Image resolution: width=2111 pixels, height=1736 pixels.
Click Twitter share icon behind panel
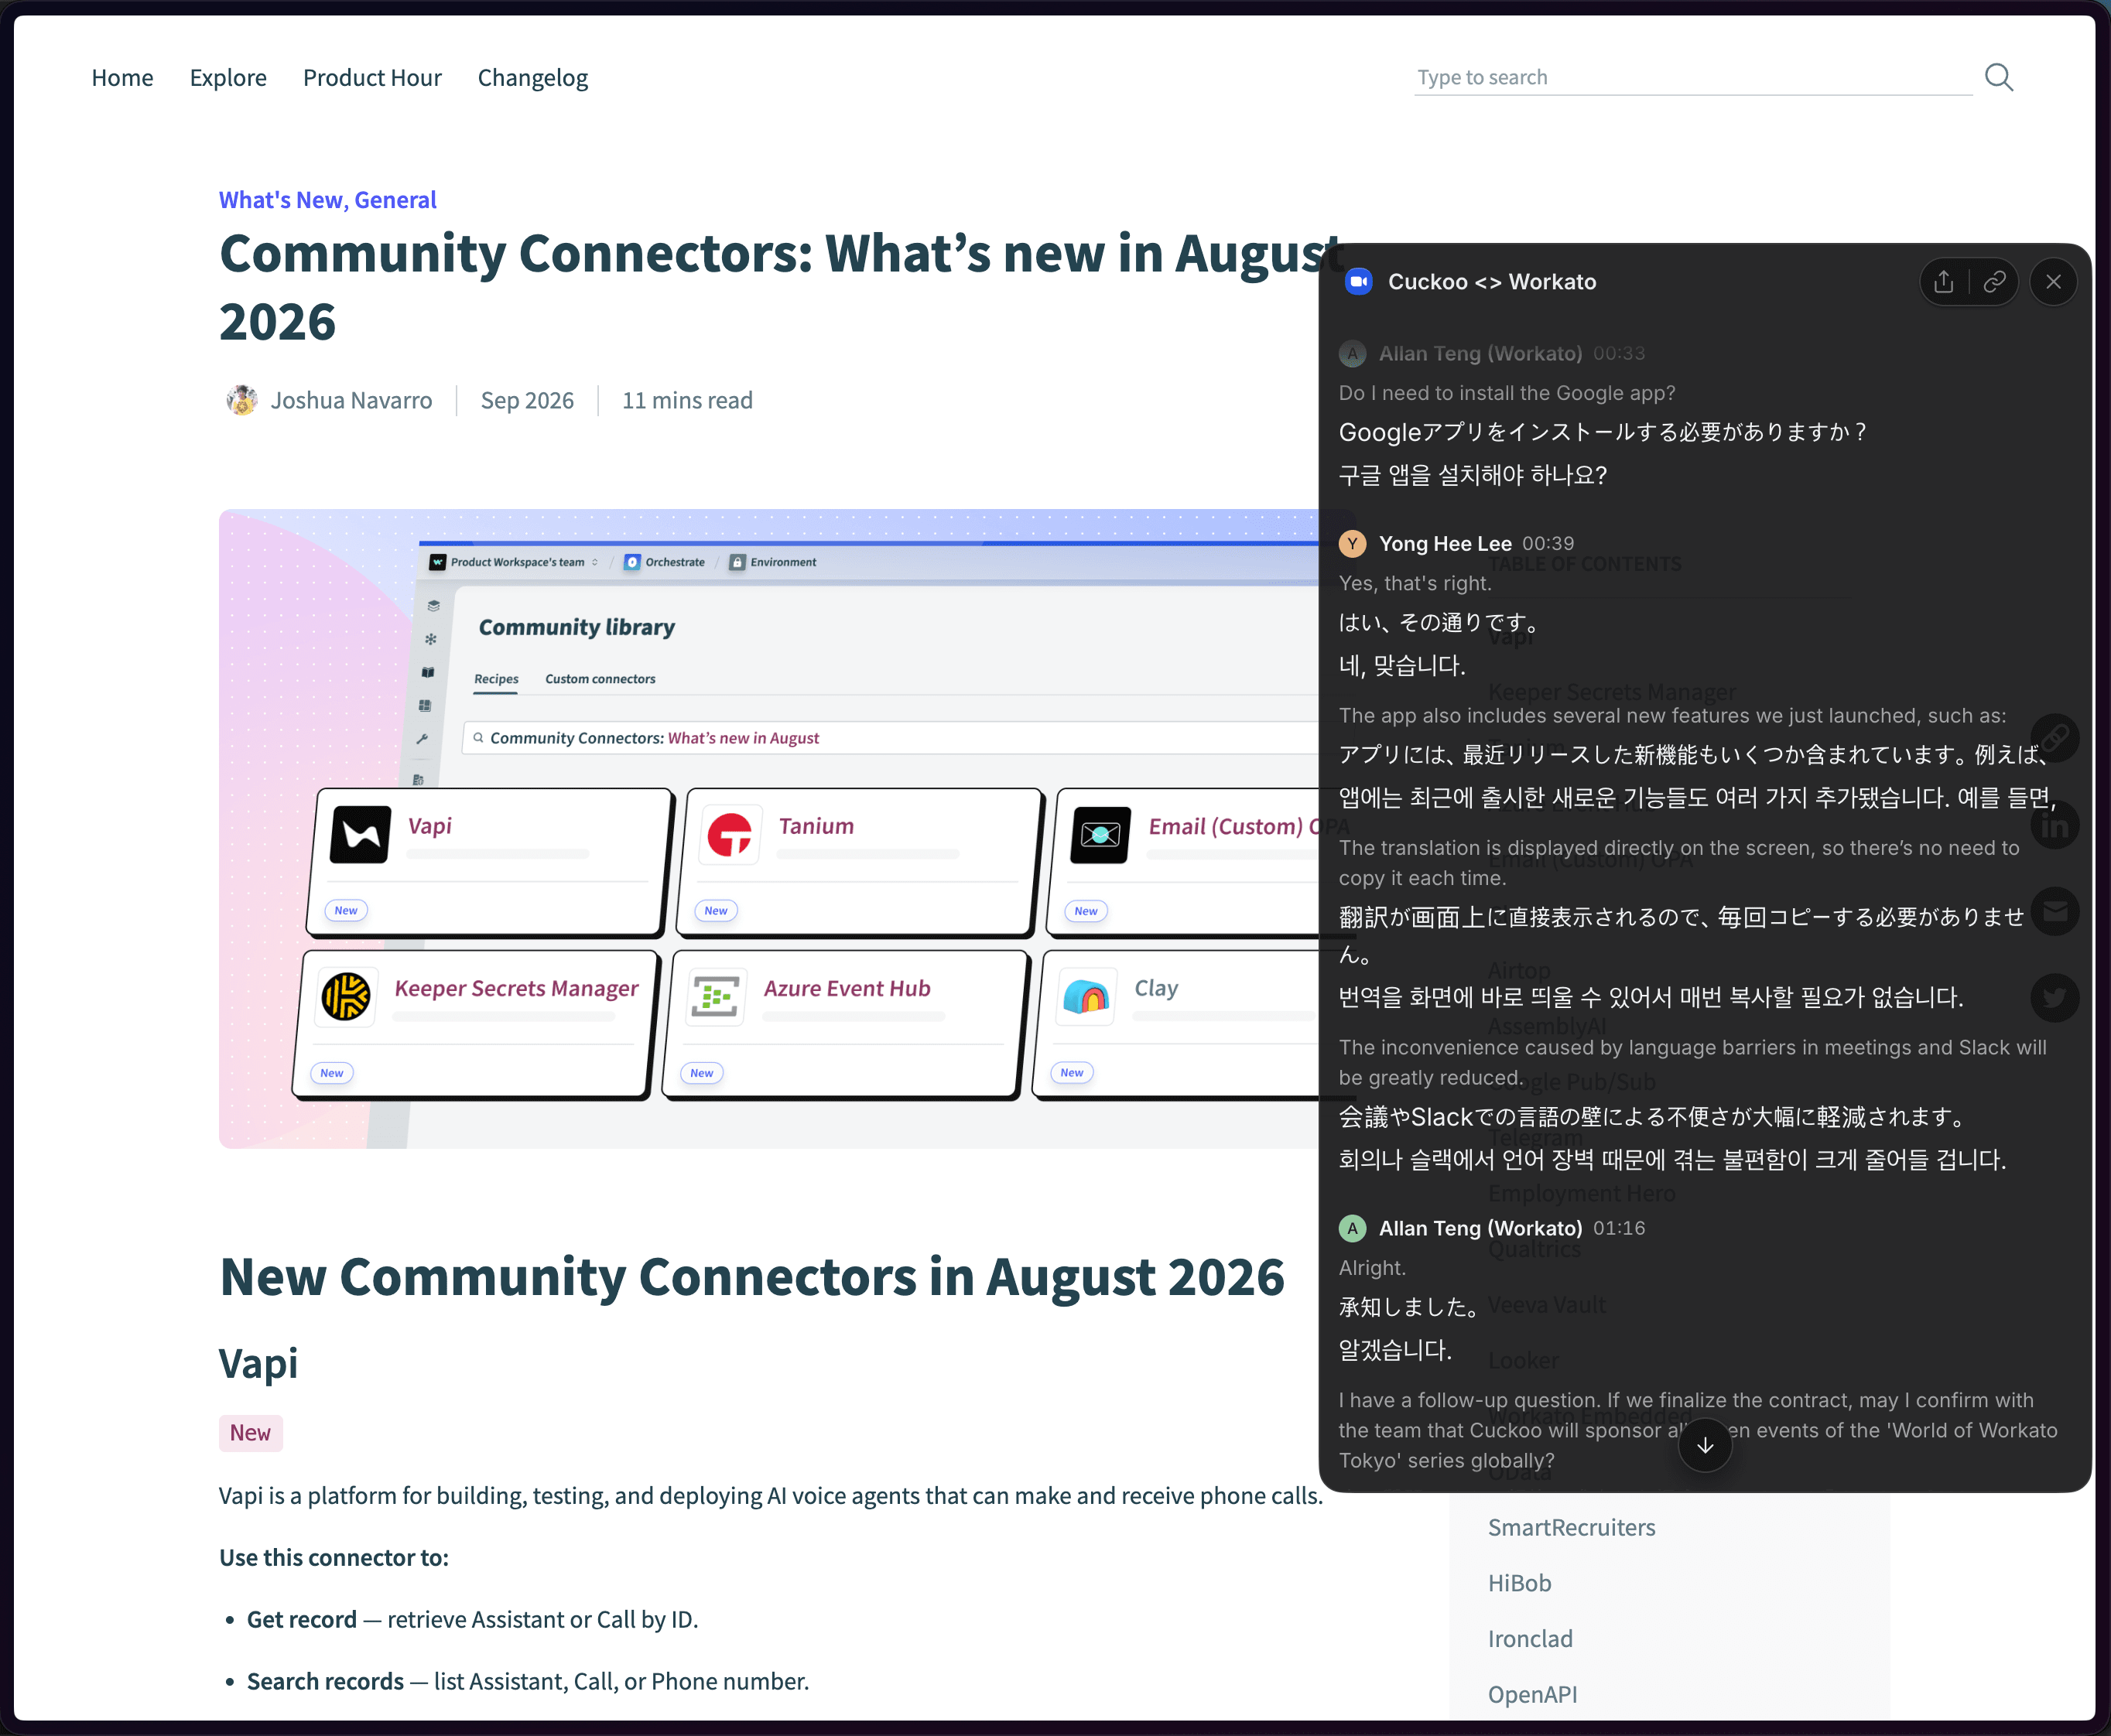(x=2055, y=998)
